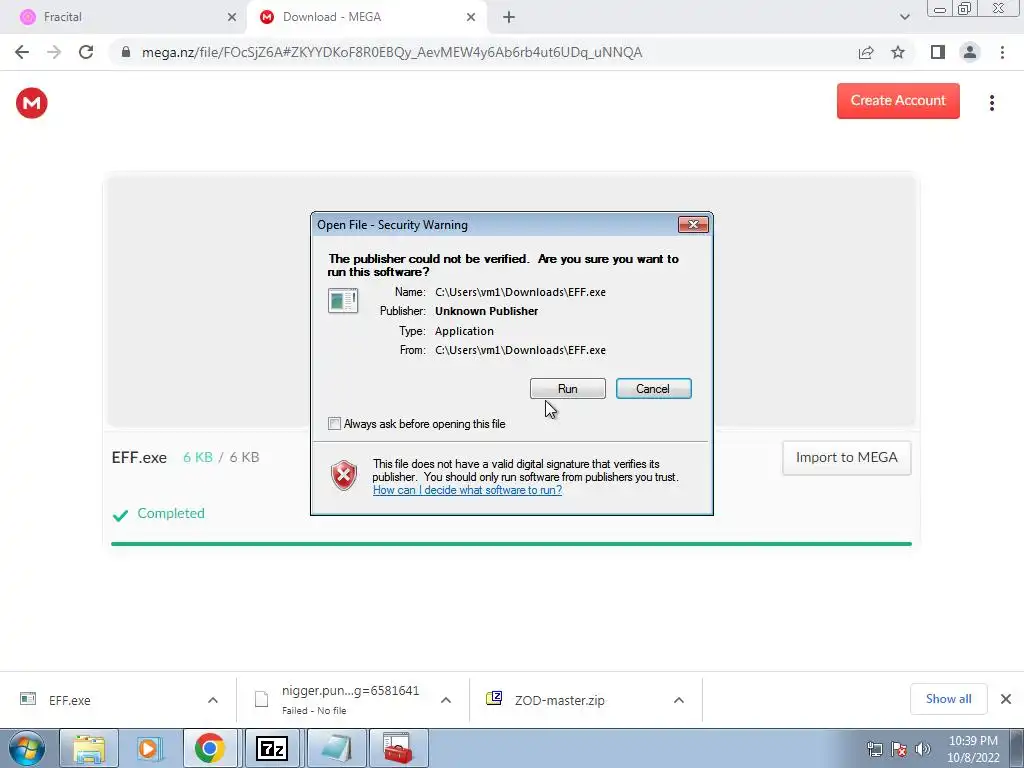Click the Run button in security warning

coord(568,389)
